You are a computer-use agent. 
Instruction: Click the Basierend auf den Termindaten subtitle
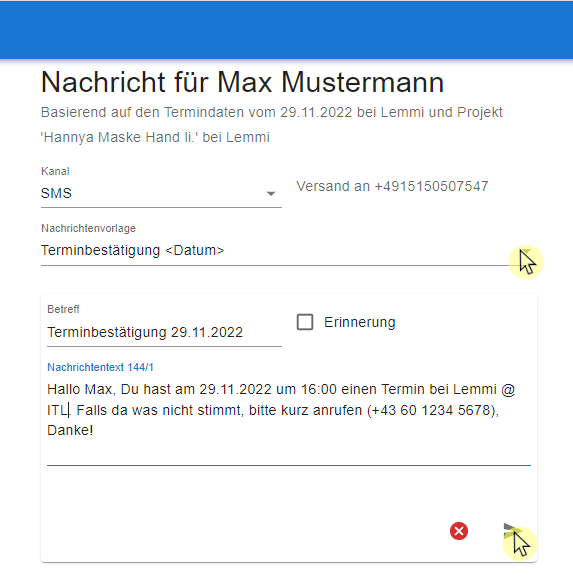click(272, 124)
